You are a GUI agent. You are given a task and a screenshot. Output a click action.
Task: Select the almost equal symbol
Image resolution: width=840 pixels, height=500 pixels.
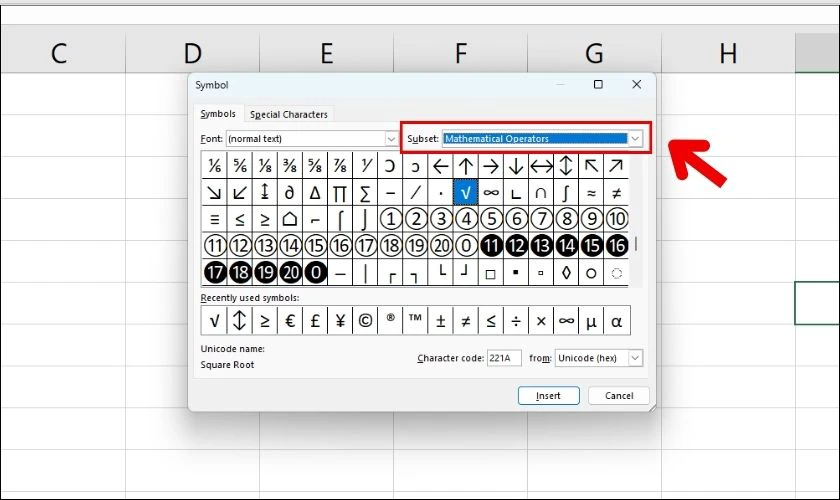point(591,192)
